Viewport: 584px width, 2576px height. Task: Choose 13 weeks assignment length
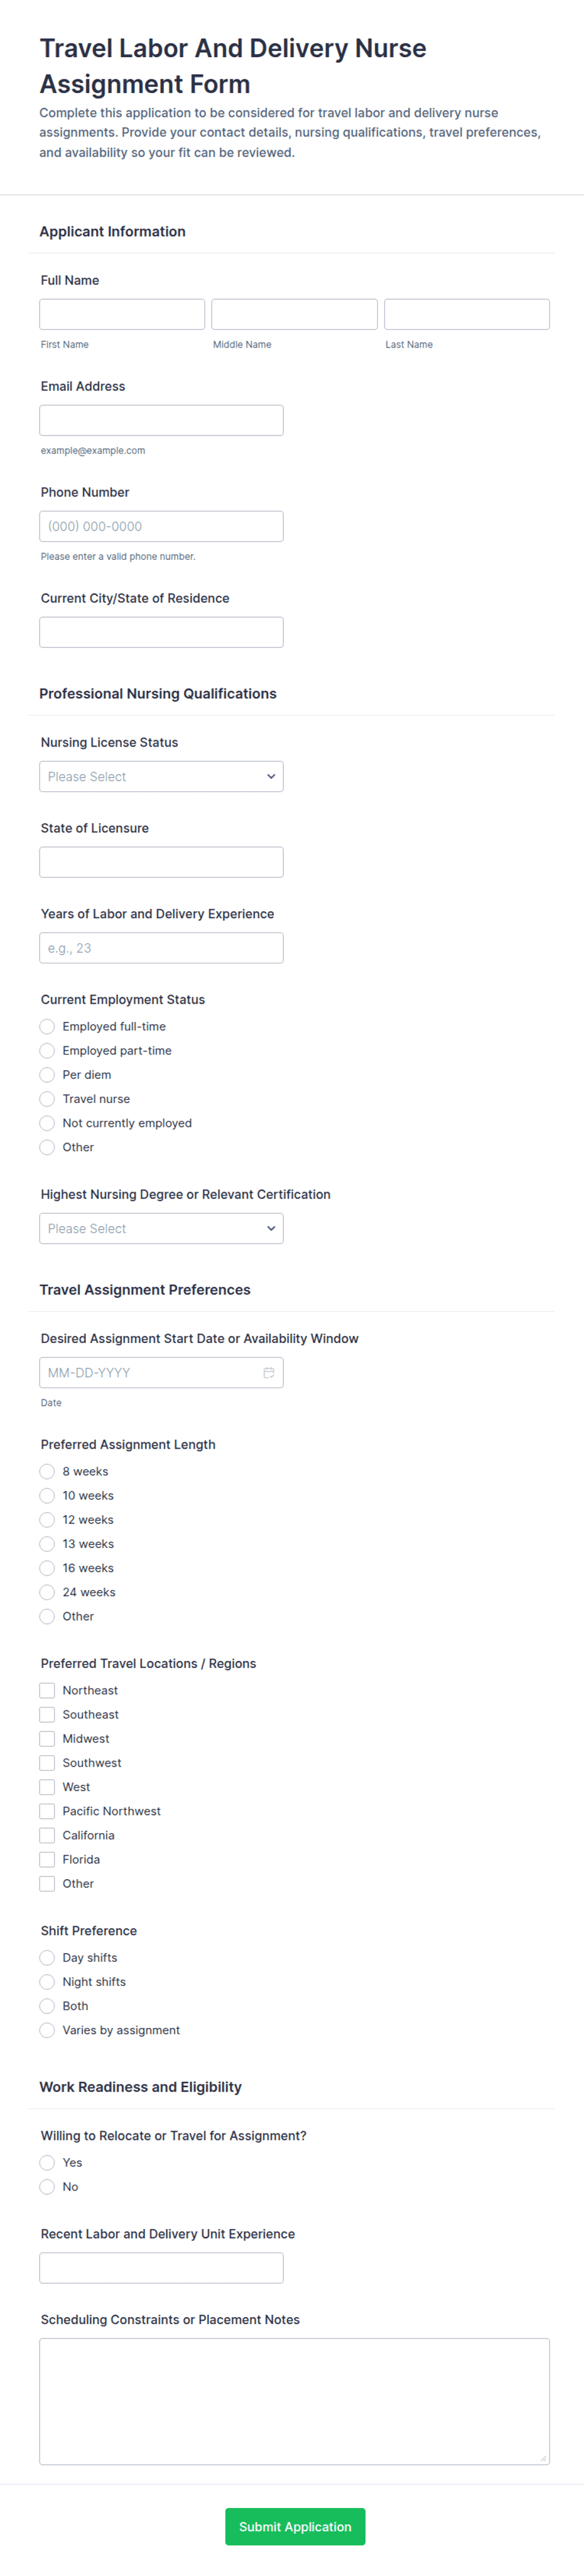tap(47, 1544)
